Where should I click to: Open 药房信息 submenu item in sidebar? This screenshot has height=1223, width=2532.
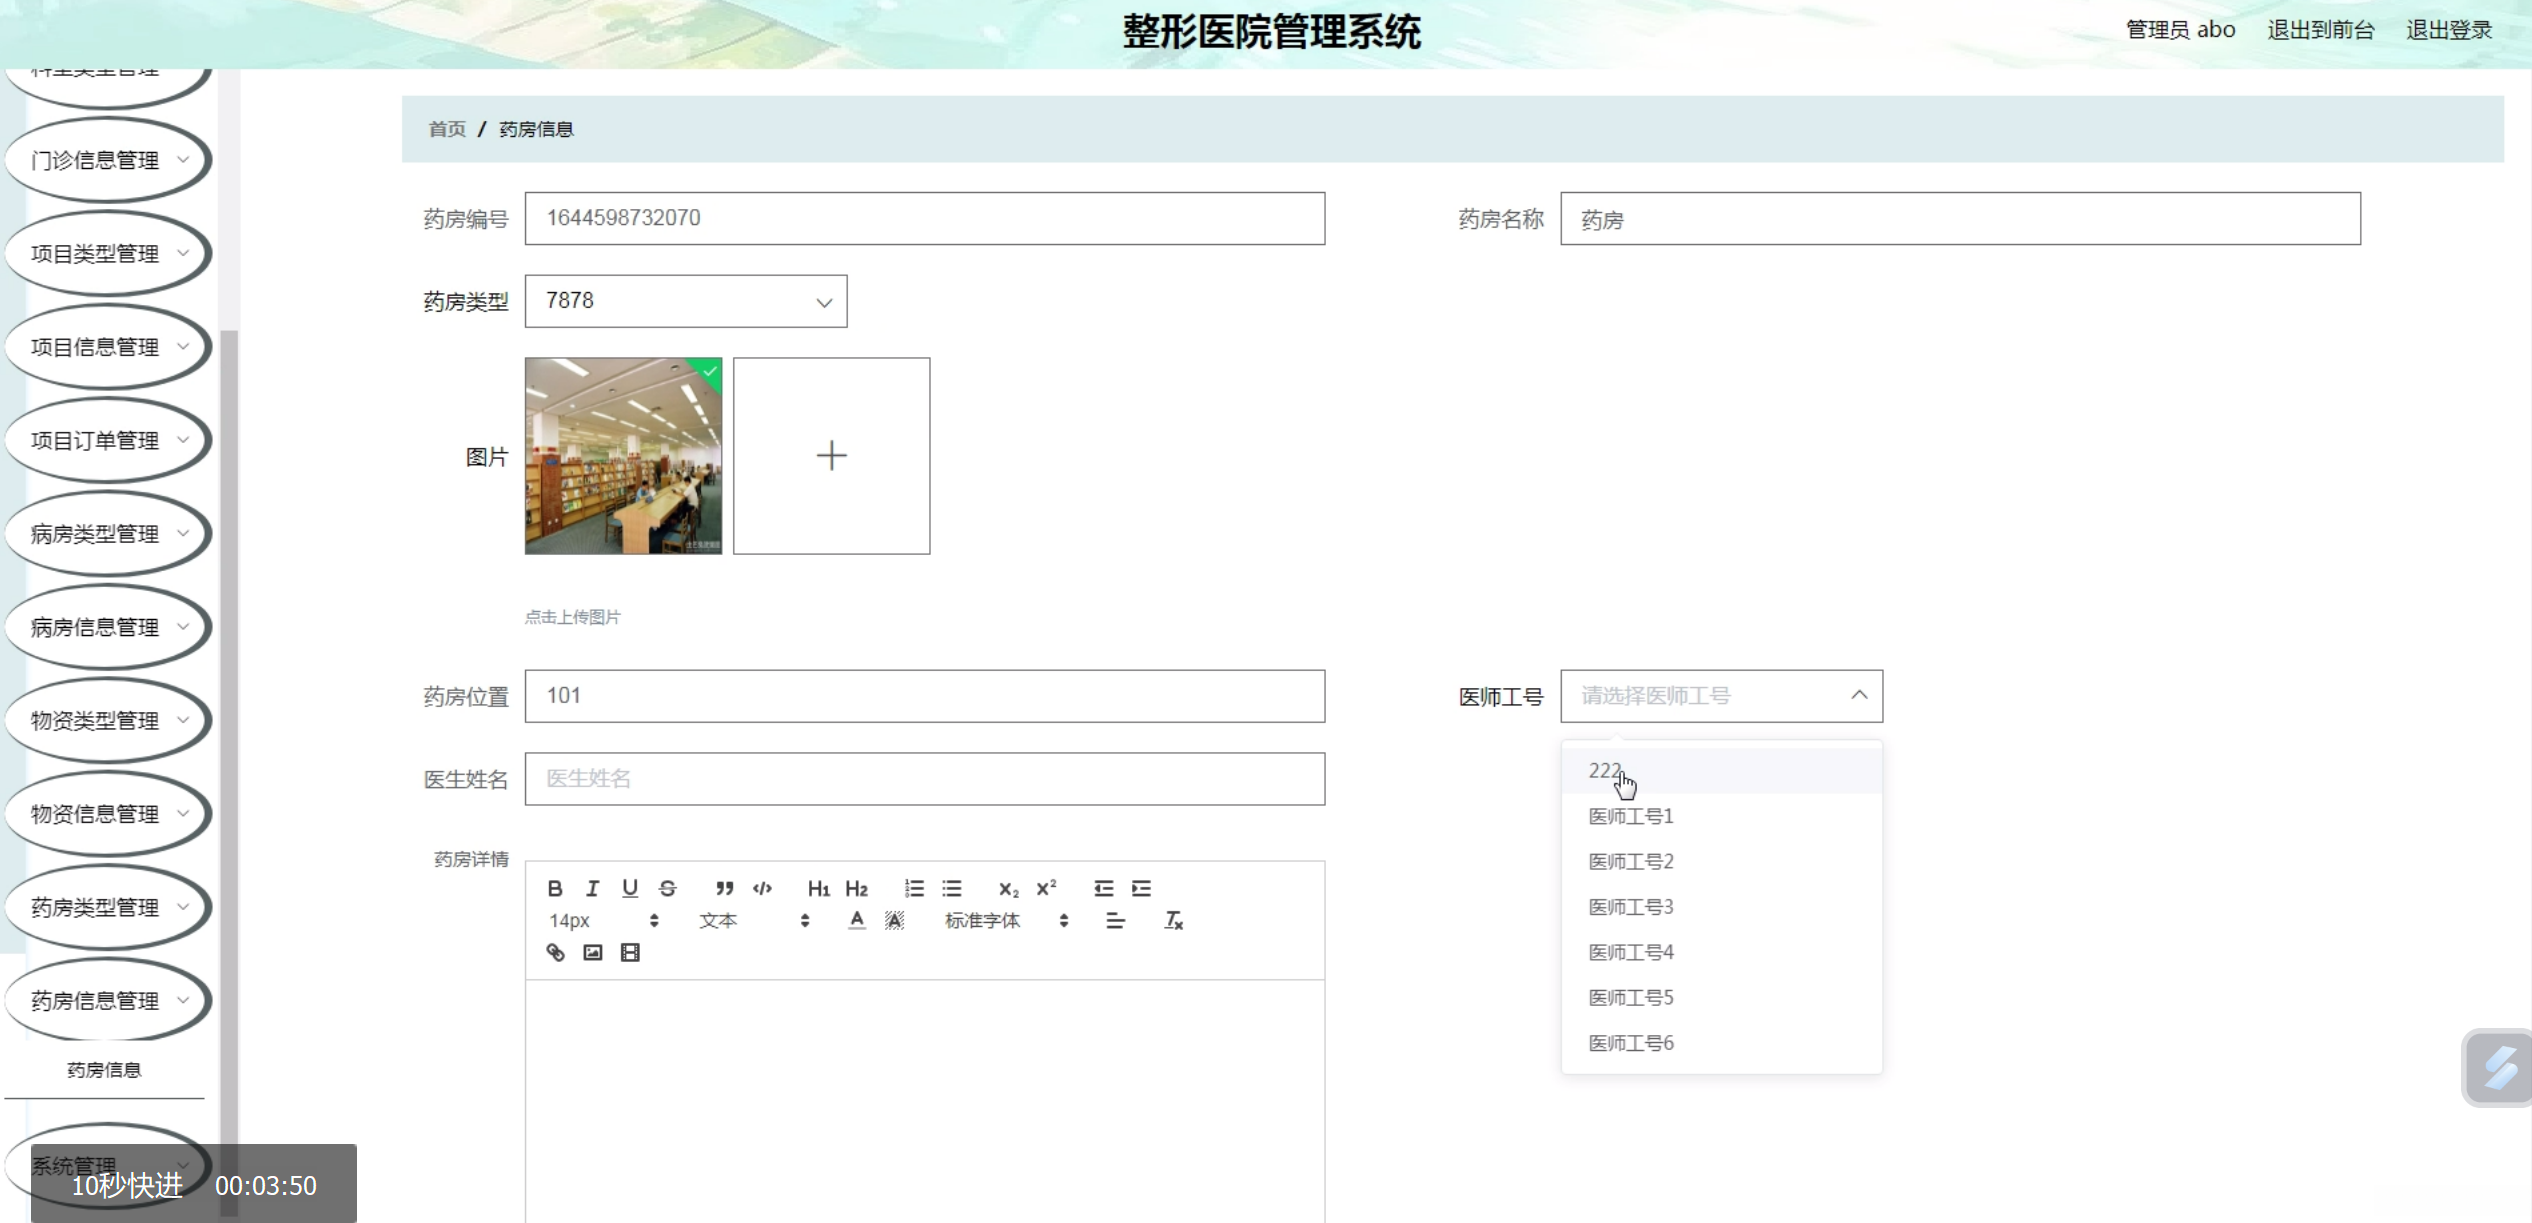click(x=104, y=1070)
